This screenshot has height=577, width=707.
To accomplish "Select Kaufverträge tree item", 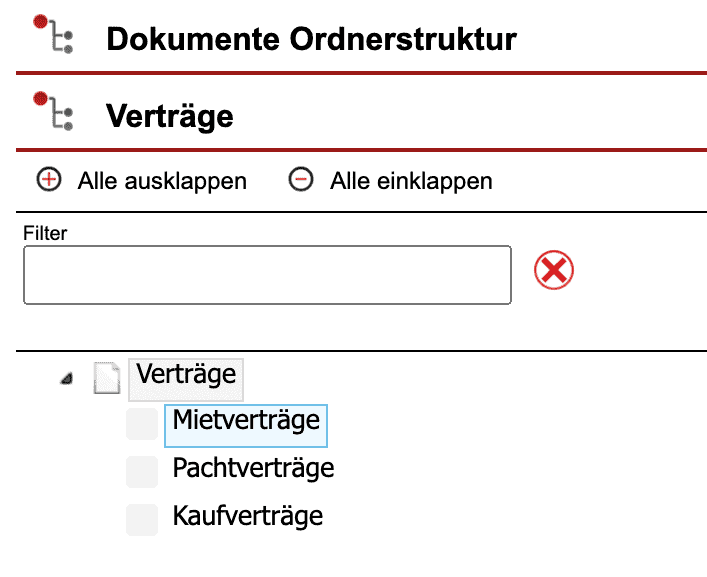I will 247,517.
